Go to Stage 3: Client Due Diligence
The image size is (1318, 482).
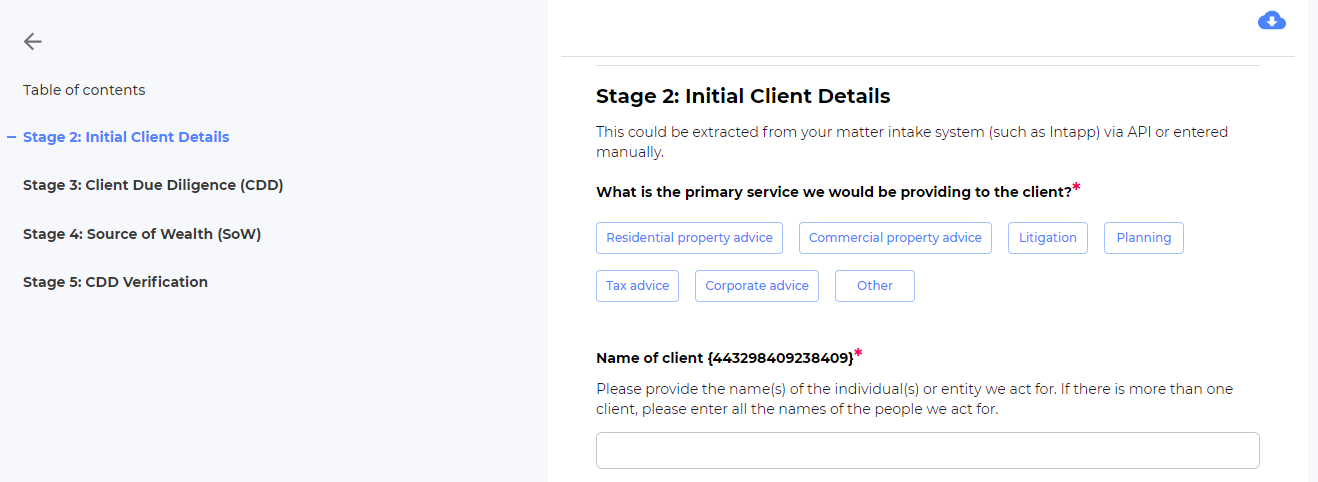tap(153, 185)
